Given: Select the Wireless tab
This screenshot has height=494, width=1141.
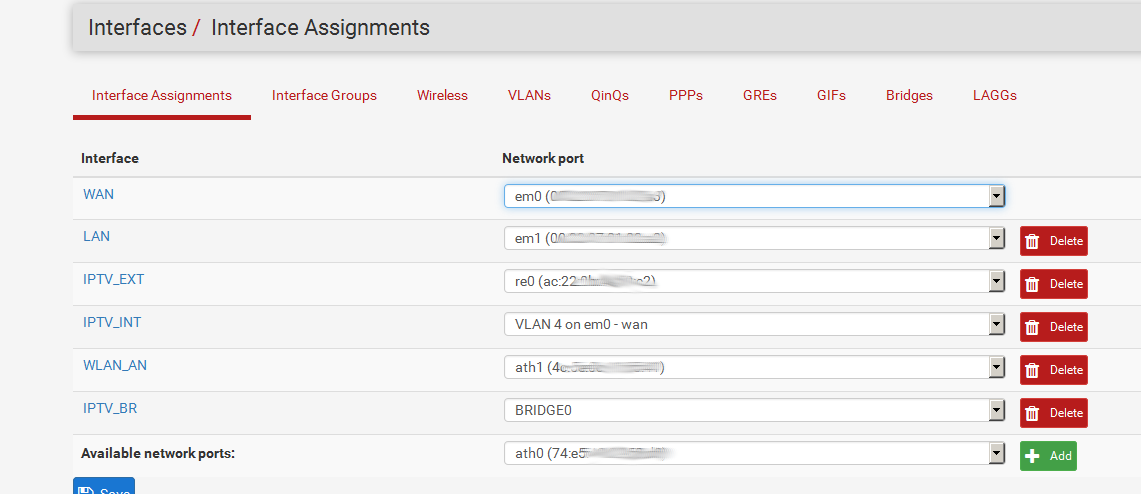Looking at the screenshot, I should pos(442,95).
